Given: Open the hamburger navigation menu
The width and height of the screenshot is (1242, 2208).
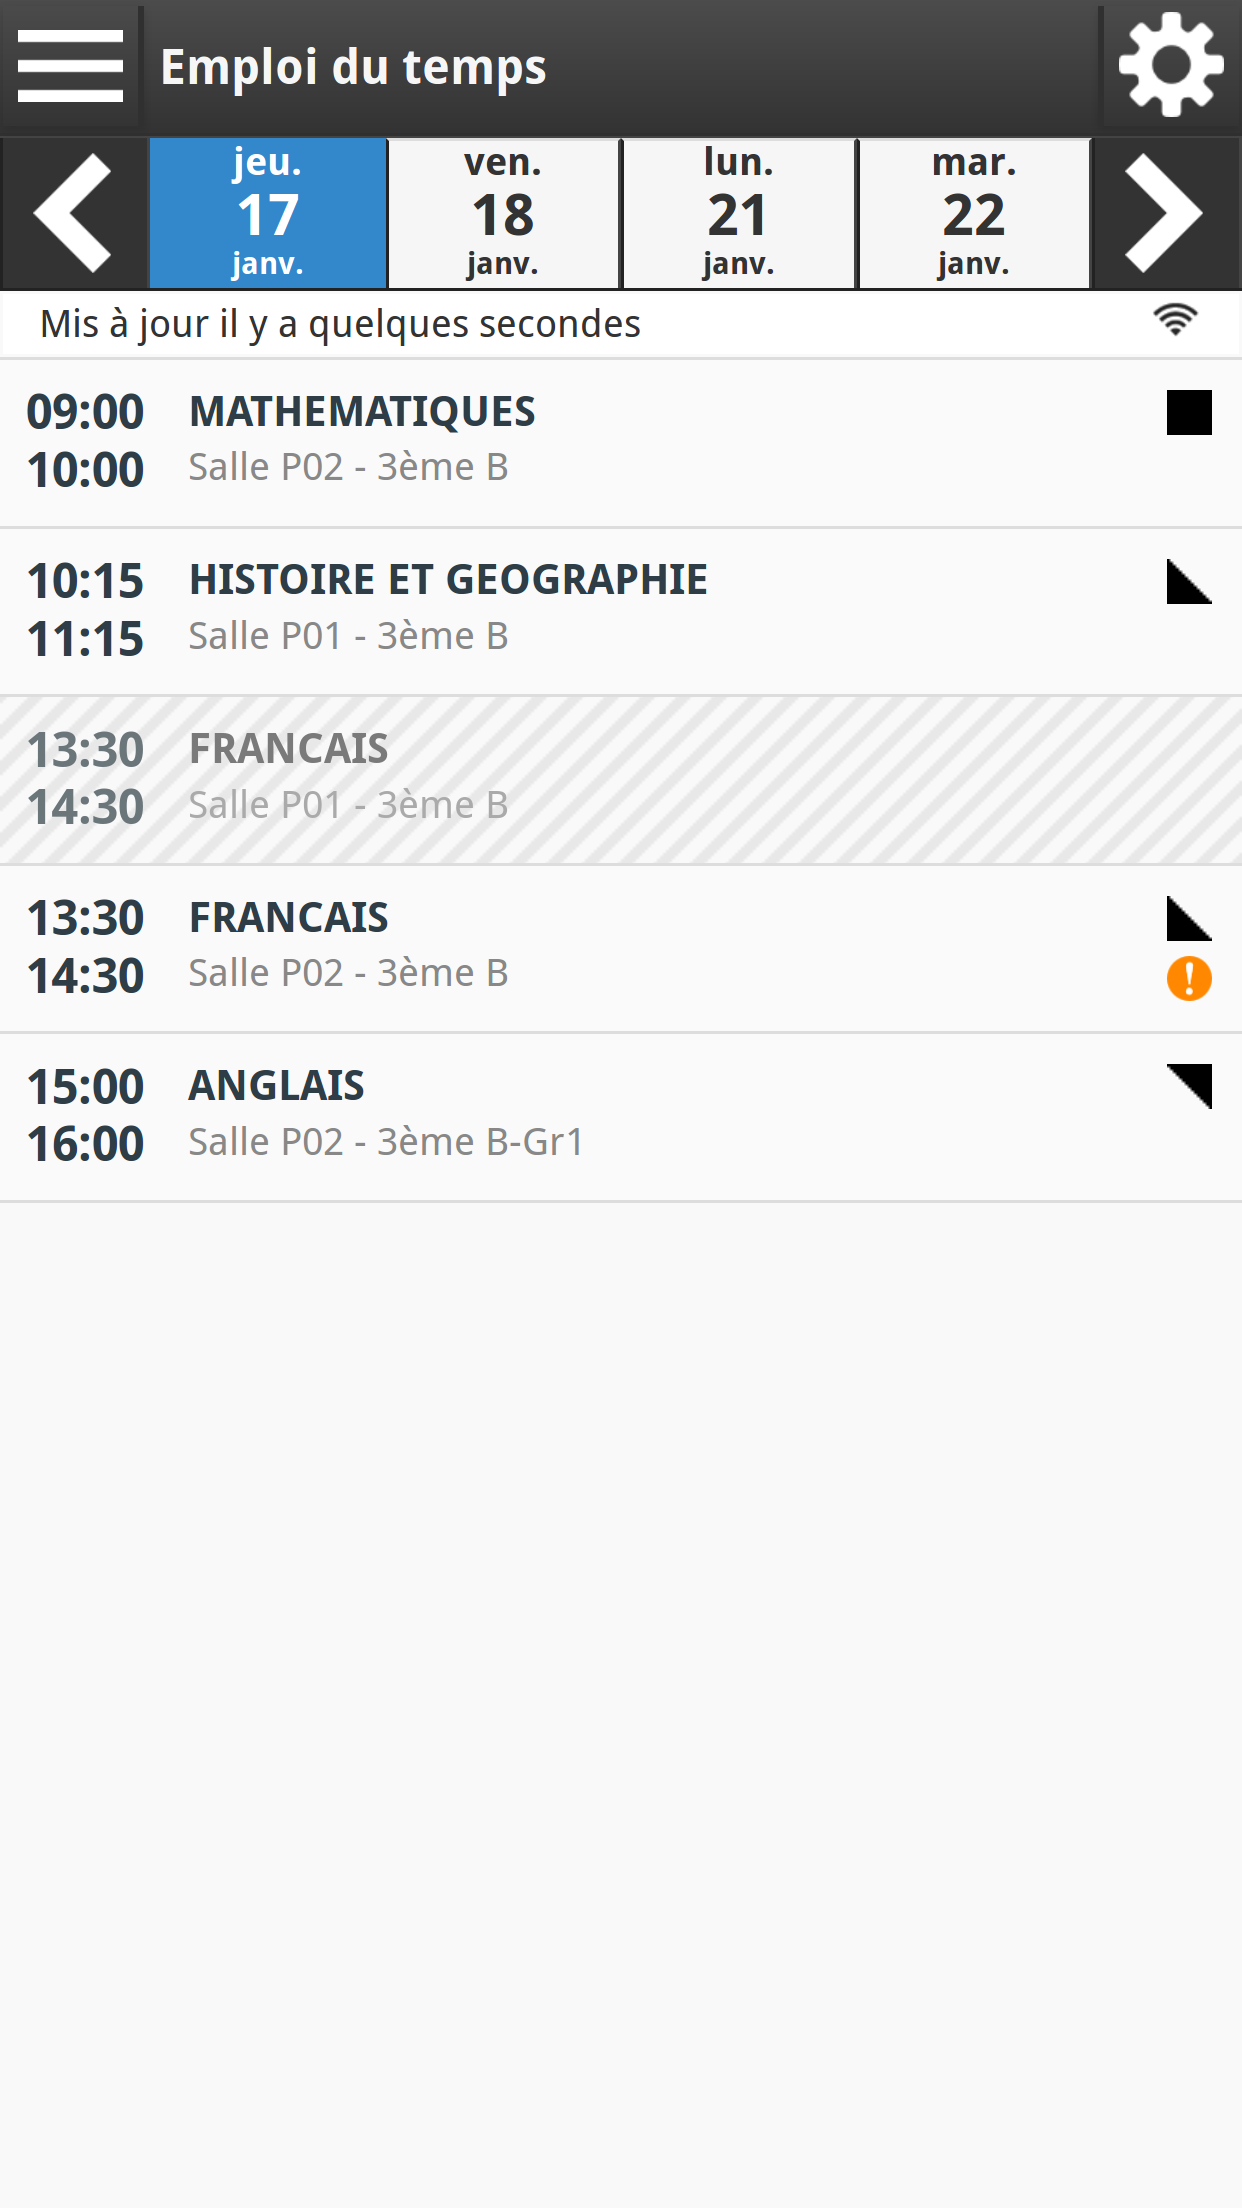Looking at the screenshot, I should tap(70, 66).
